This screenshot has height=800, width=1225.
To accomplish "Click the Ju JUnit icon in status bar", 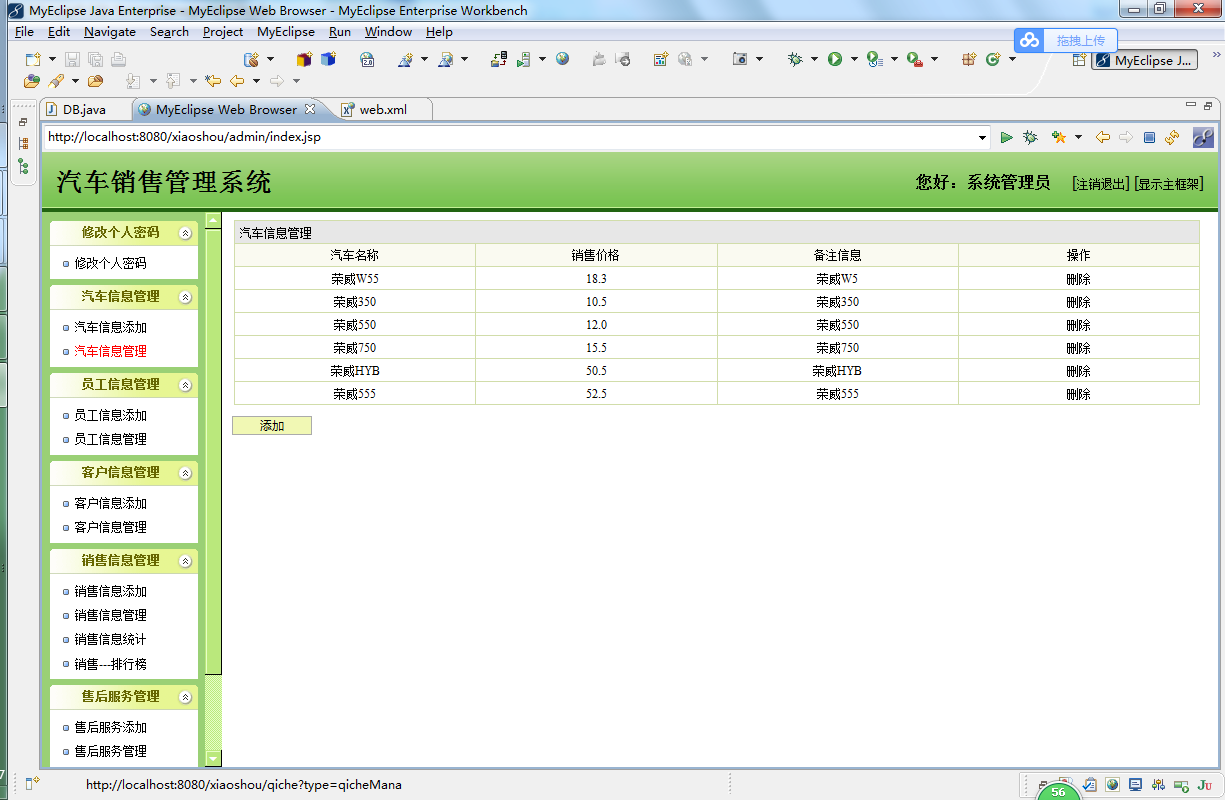I will 1204,786.
